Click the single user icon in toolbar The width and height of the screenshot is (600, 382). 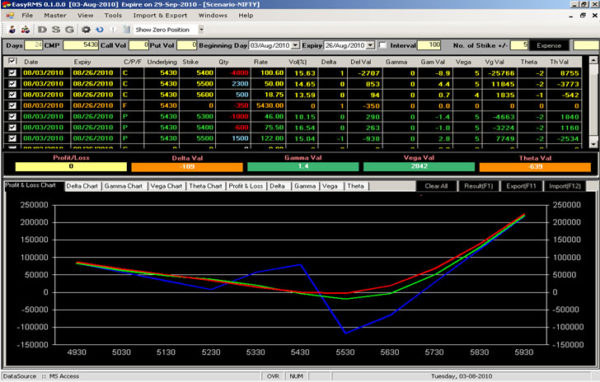click(12, 29)
